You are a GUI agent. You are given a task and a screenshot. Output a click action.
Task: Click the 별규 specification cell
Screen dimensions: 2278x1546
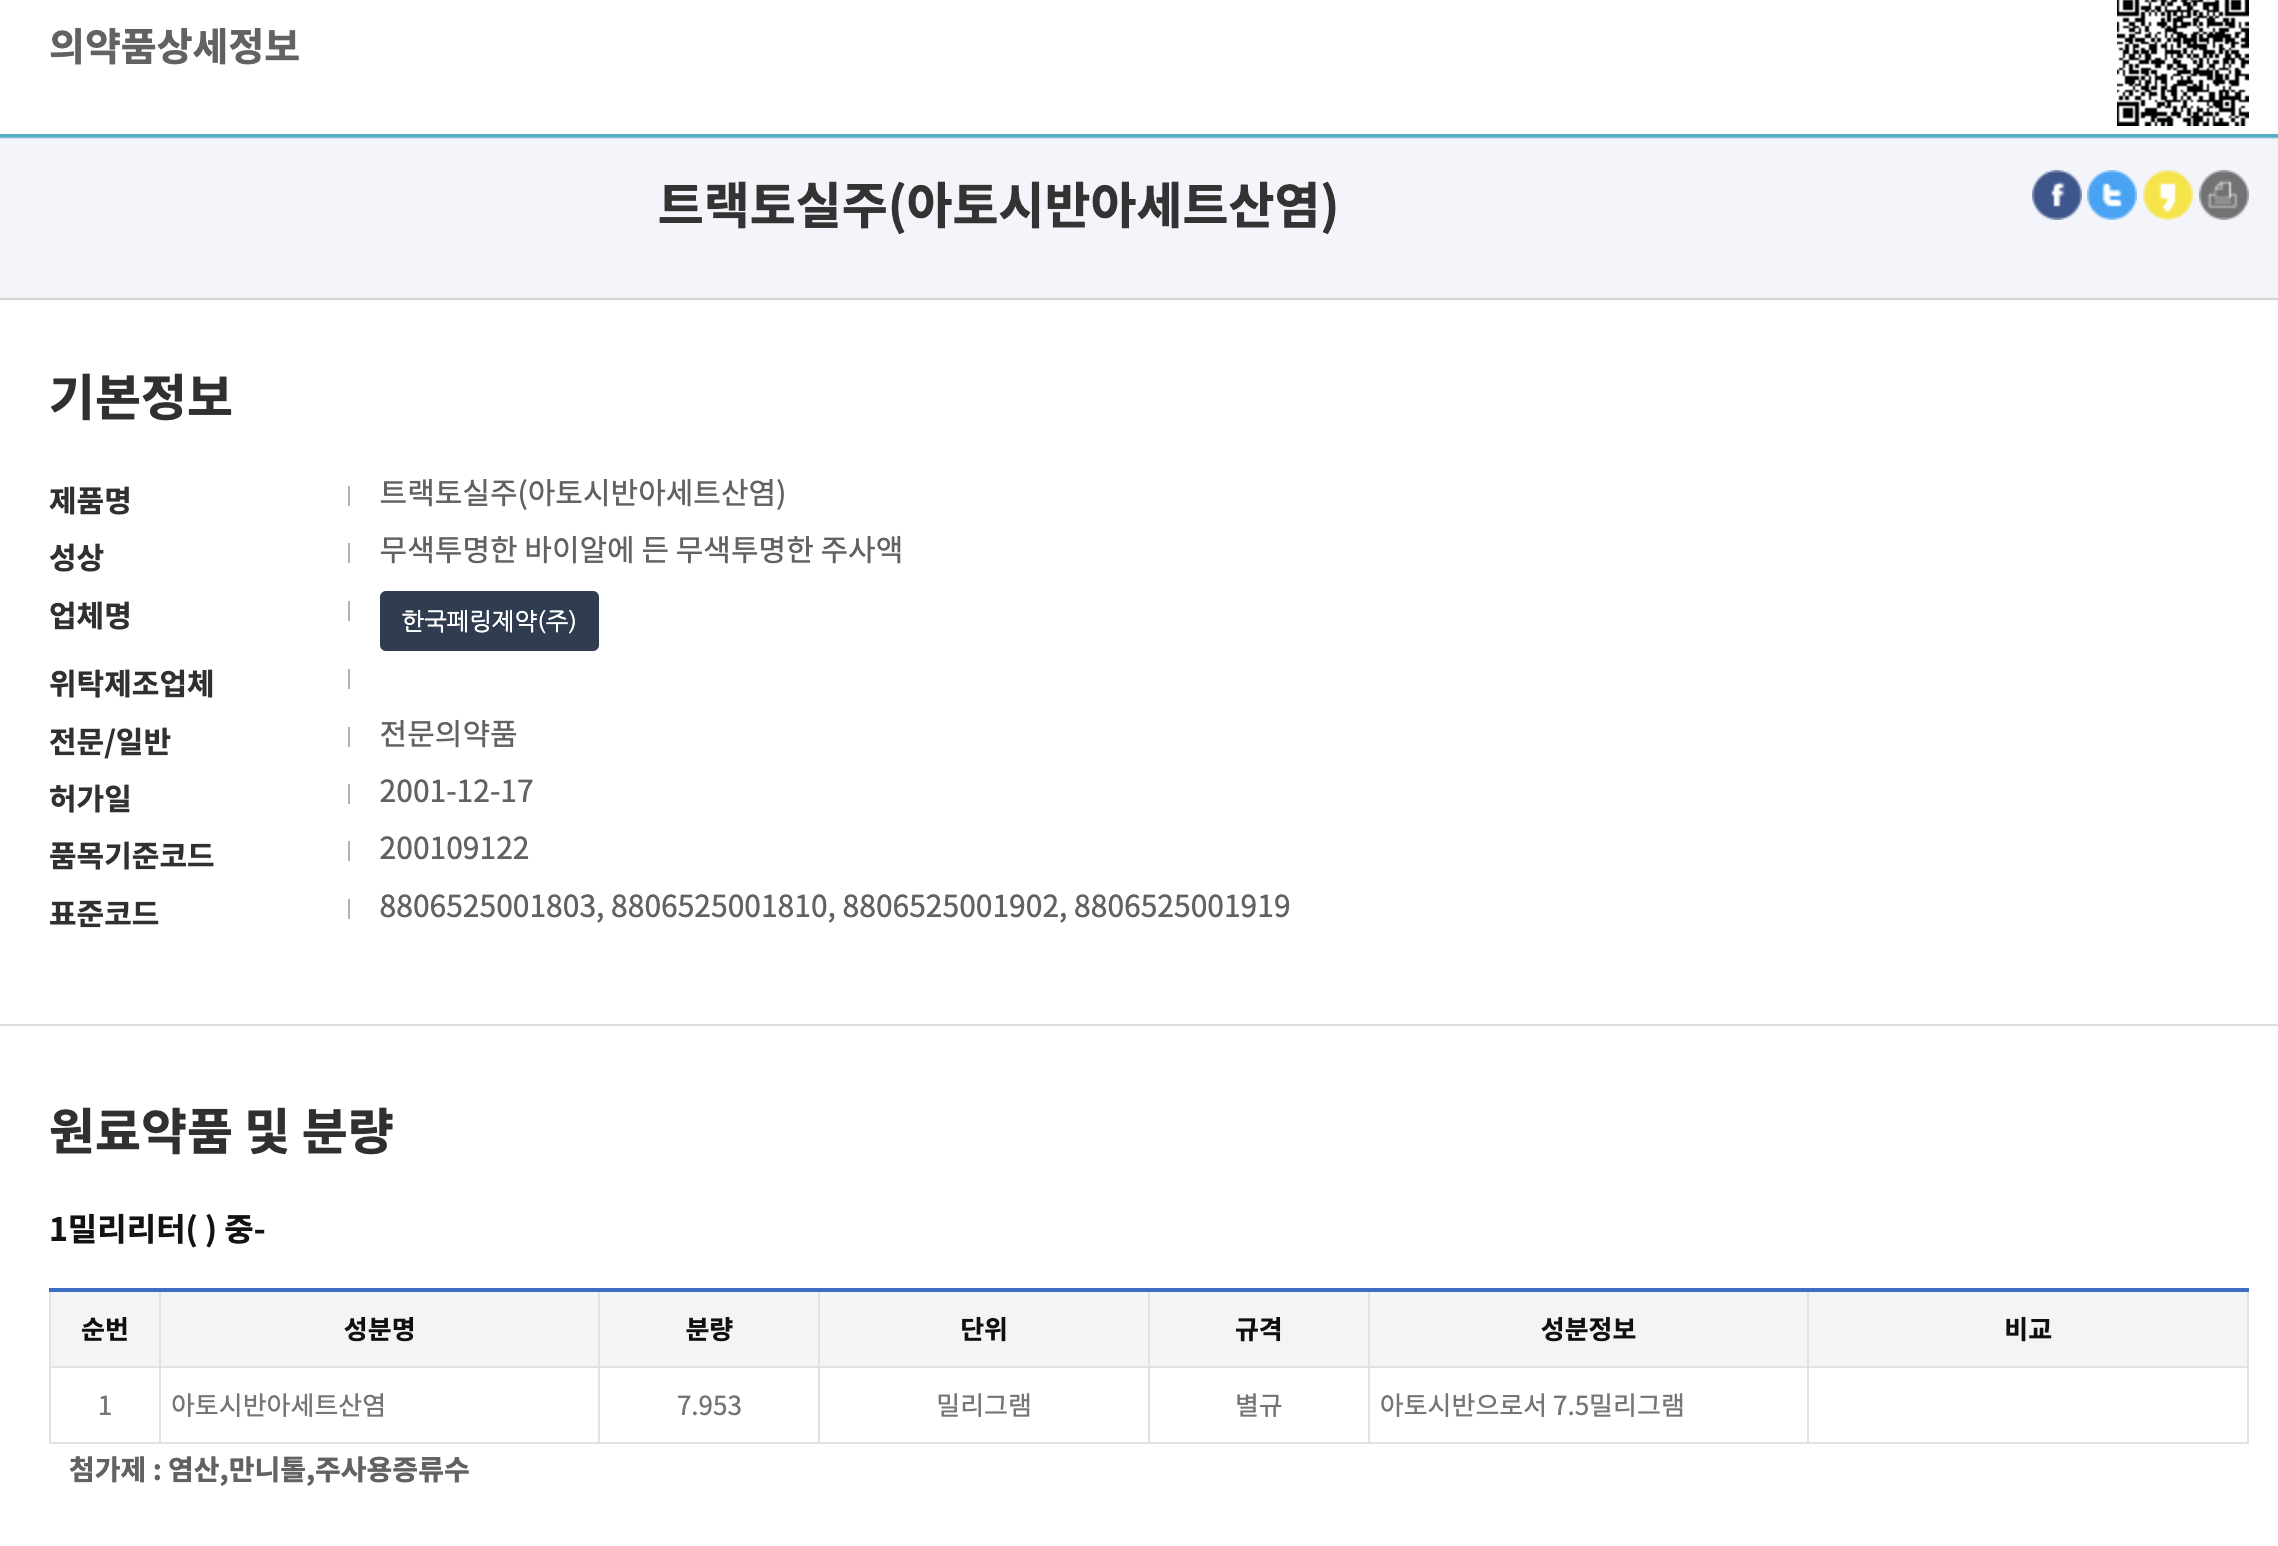(x=1257, y=1405)
